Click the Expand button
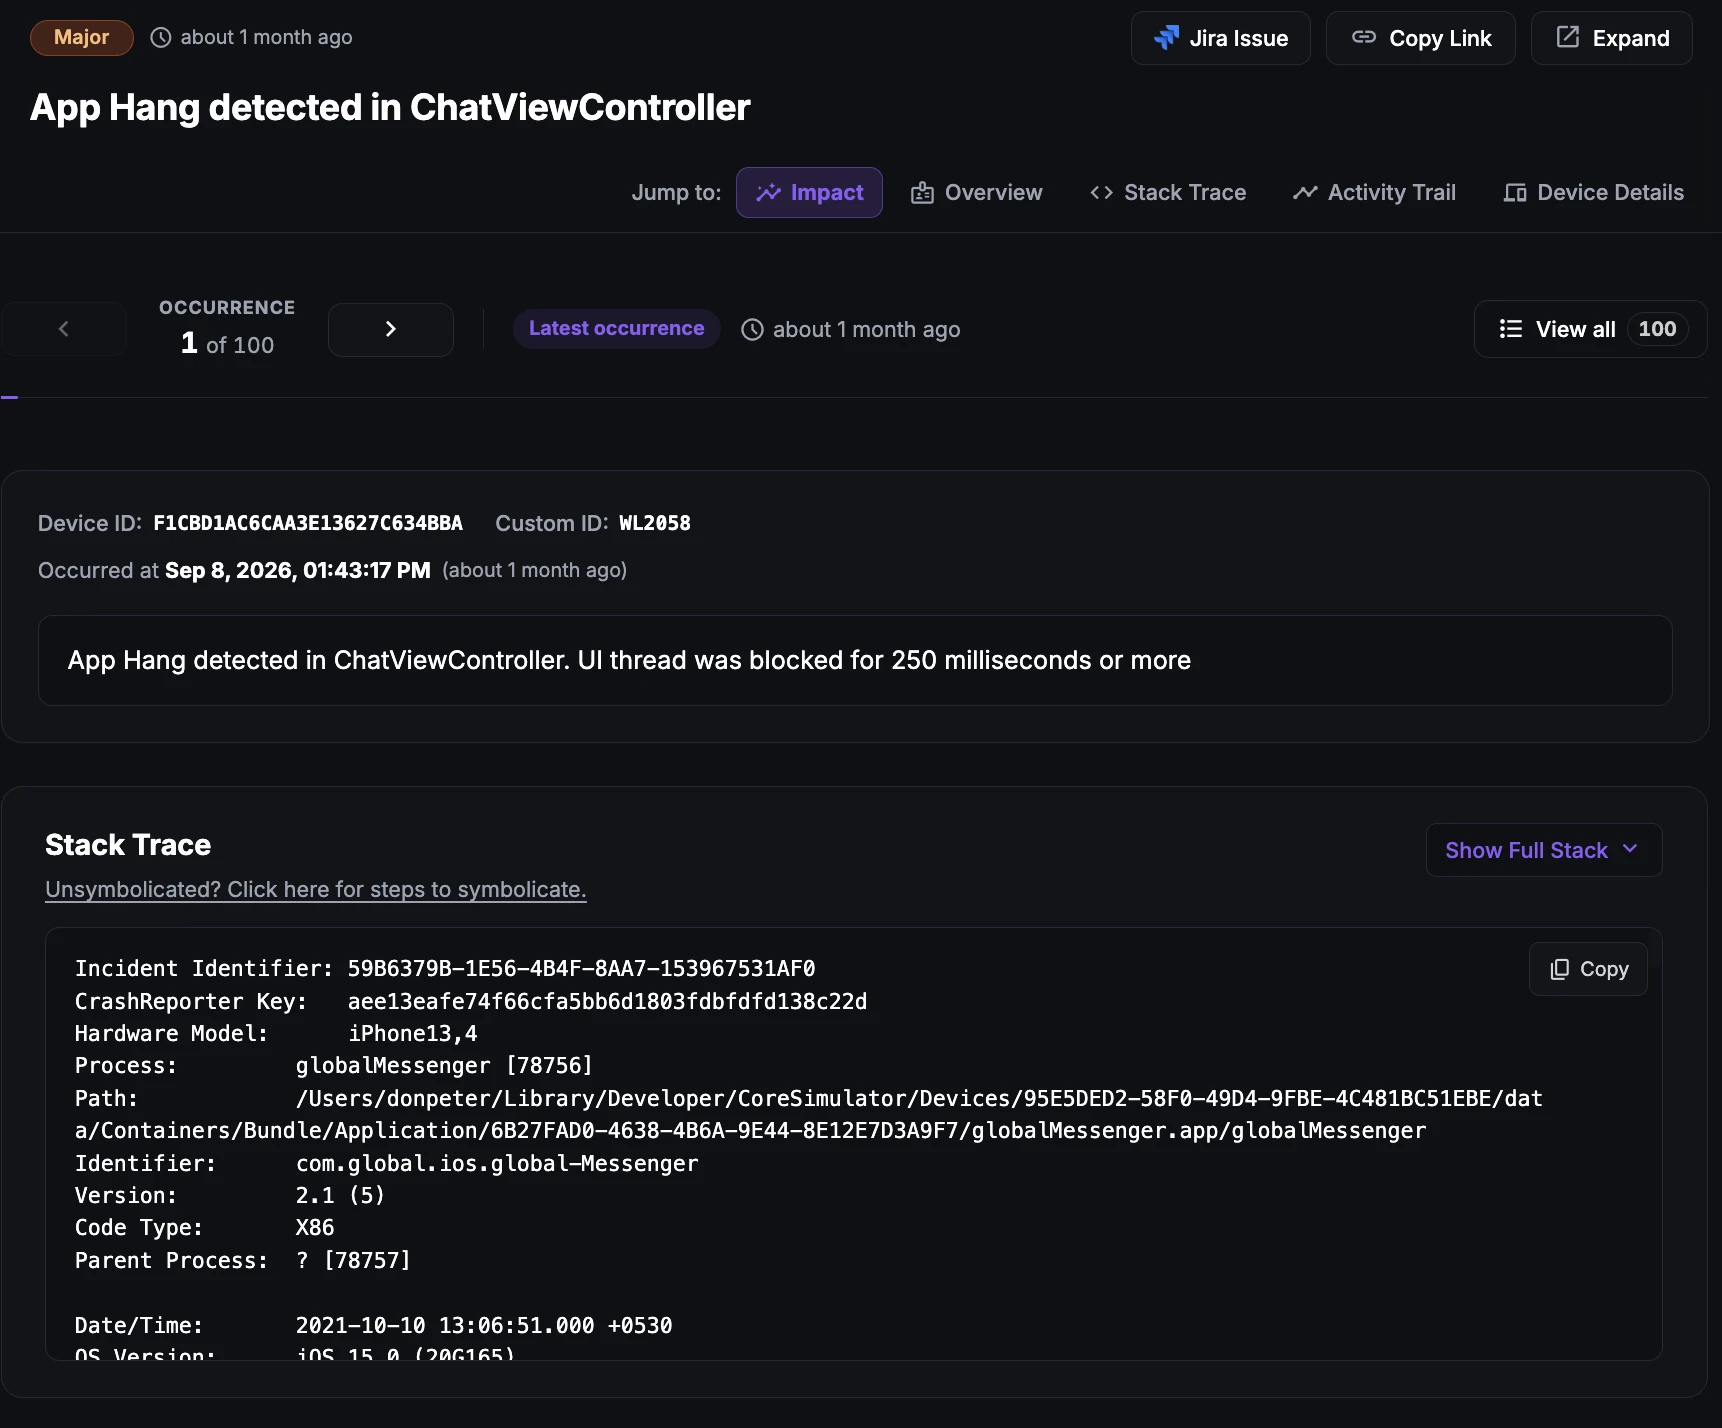The height and width of the screenshot is (1428, 1722). point(1611,38)
